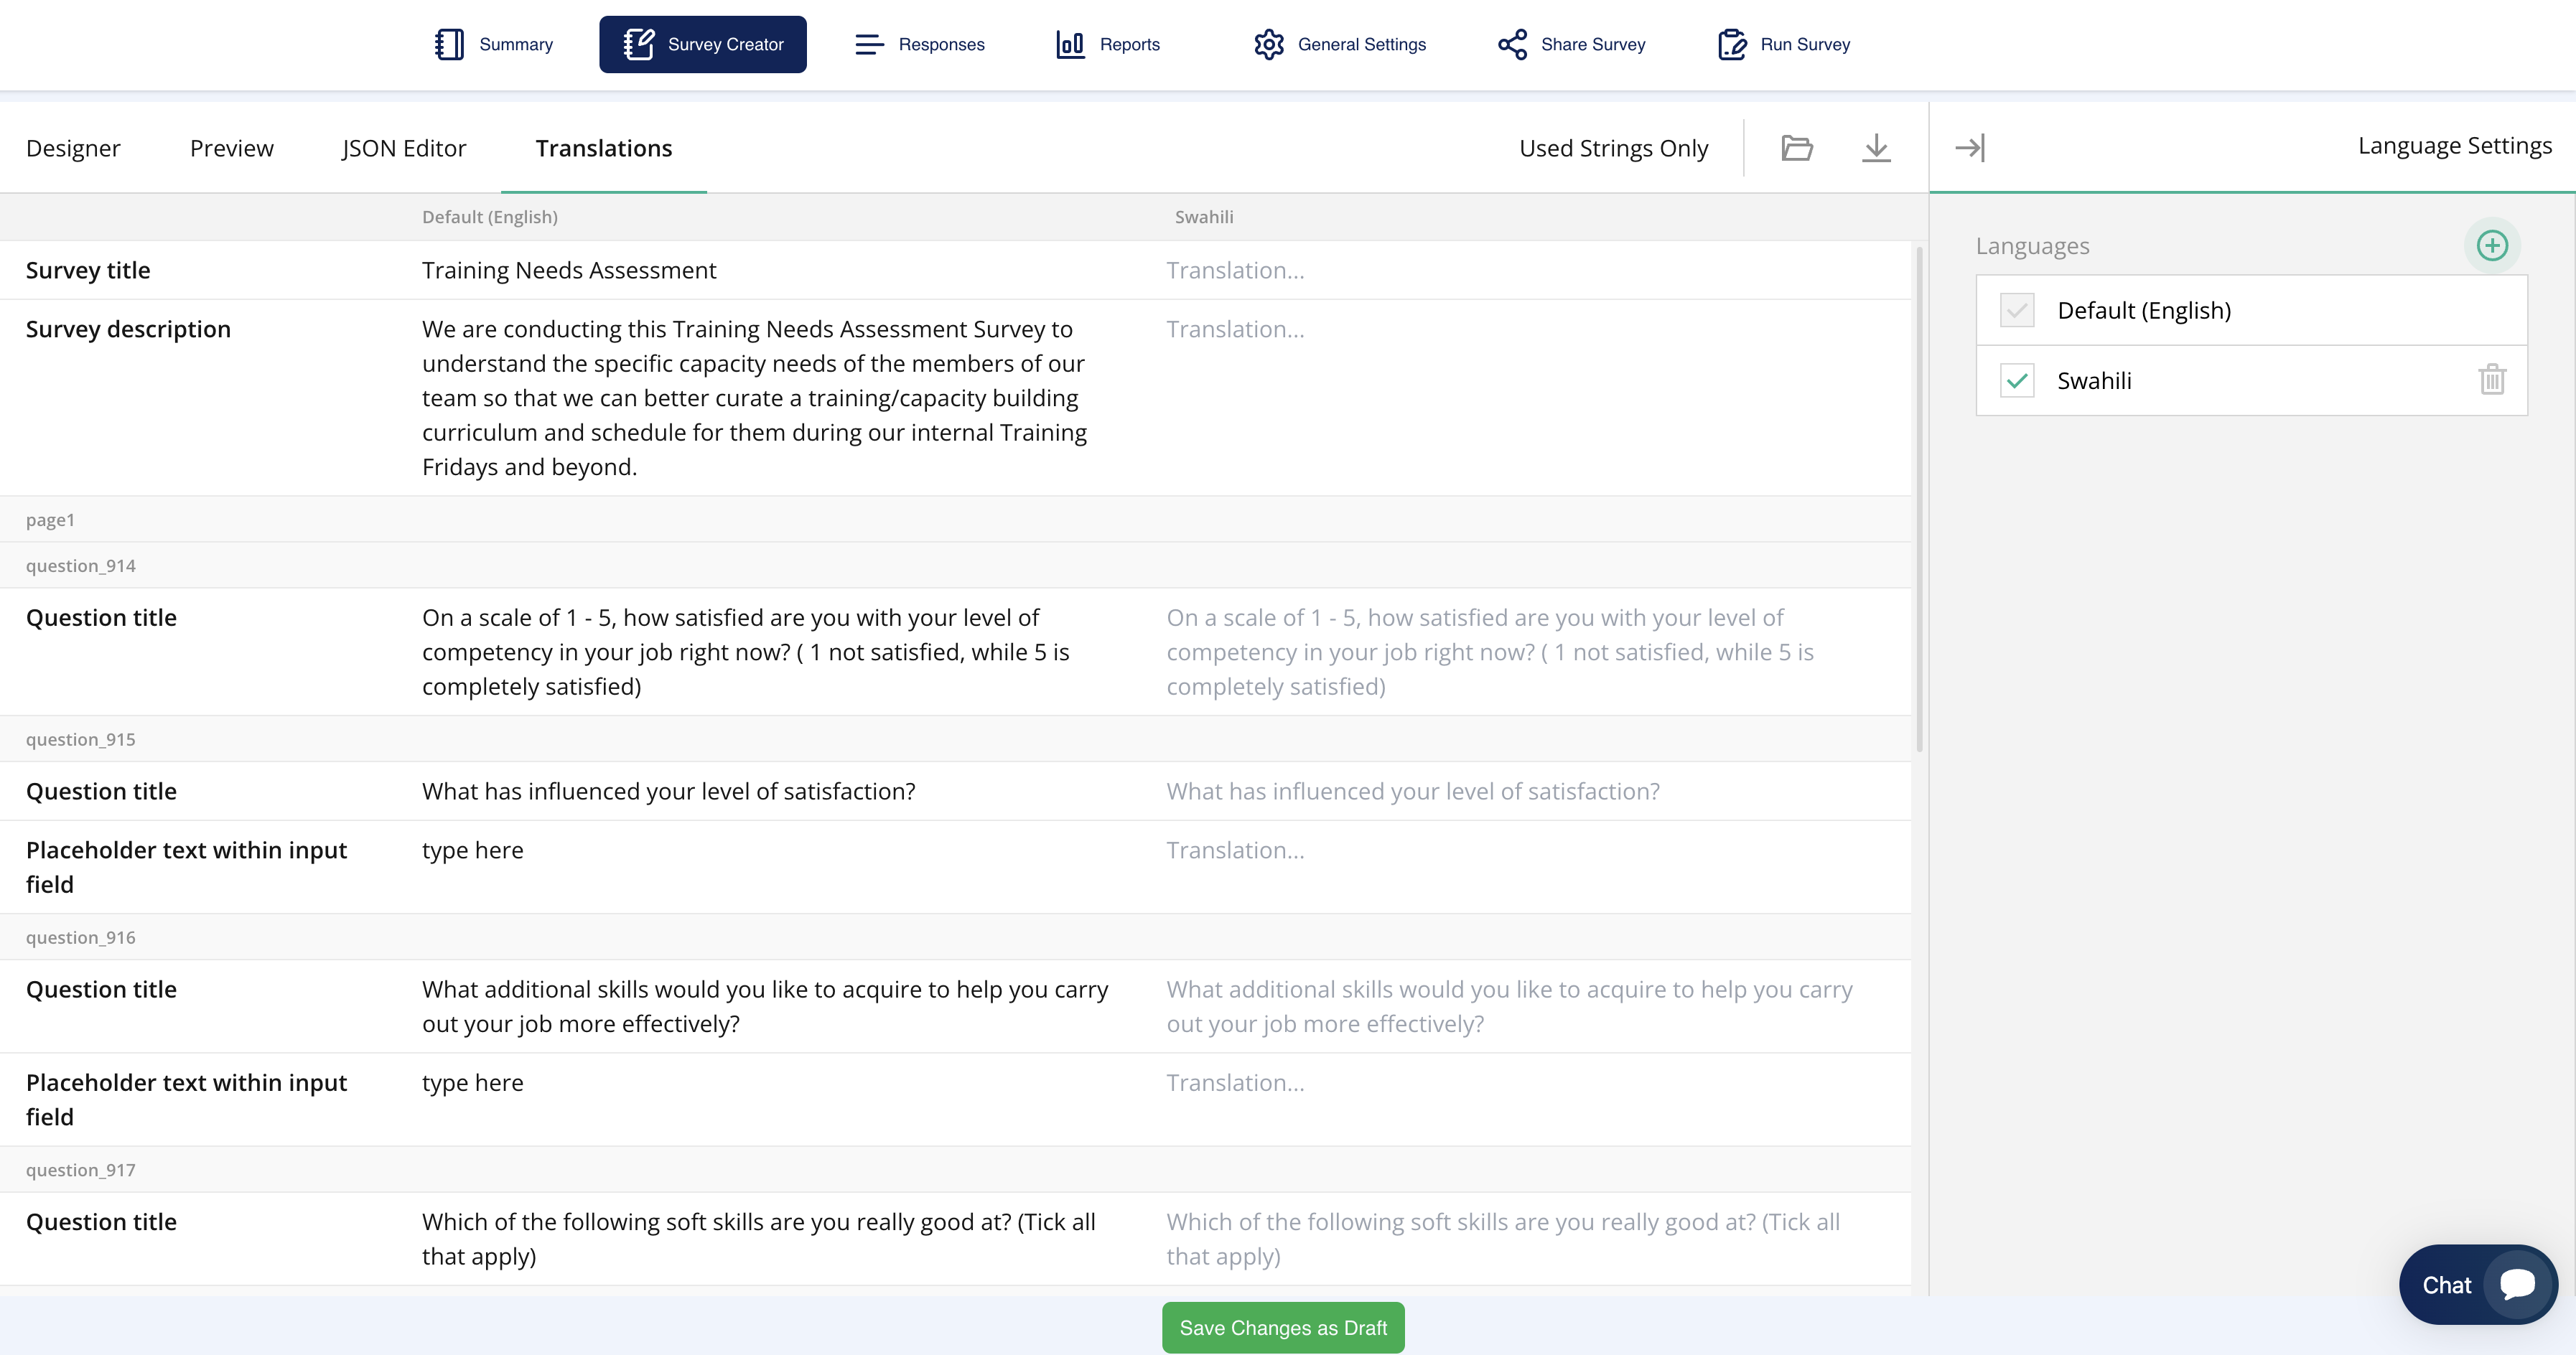The width and height of the screenshot is (2576, 1355).
Task: Click the load translations folder icon
Action: pos(1798,146)
